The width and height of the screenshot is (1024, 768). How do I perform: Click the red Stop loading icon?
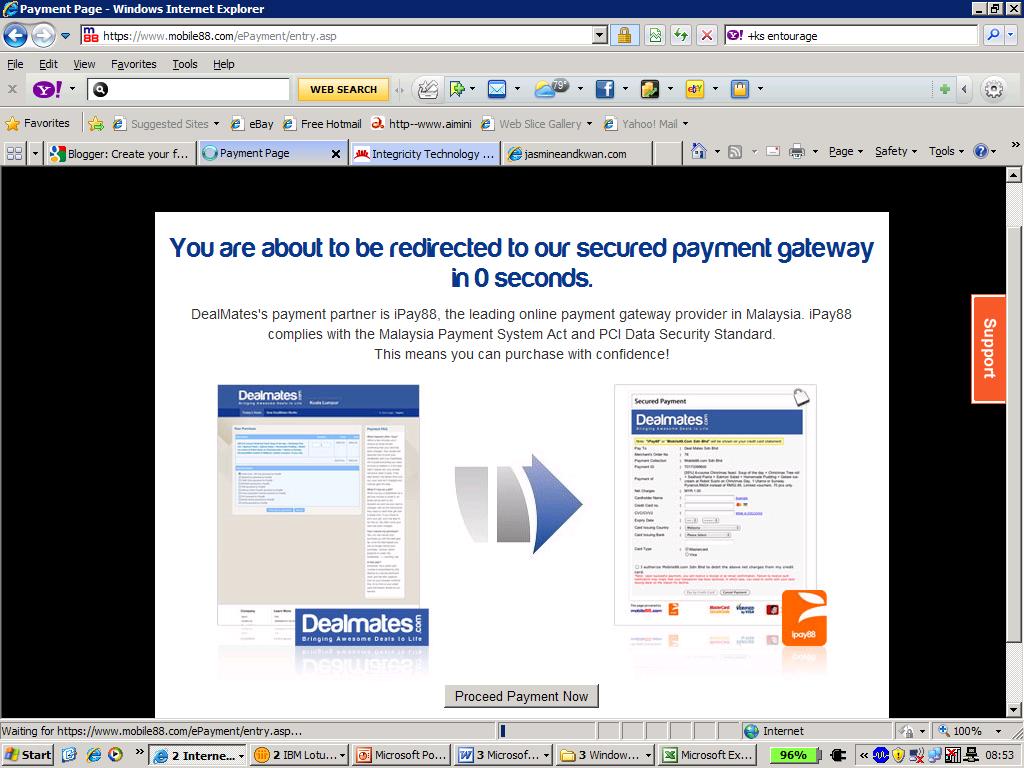pyautogui.click(x=707, y=36)
